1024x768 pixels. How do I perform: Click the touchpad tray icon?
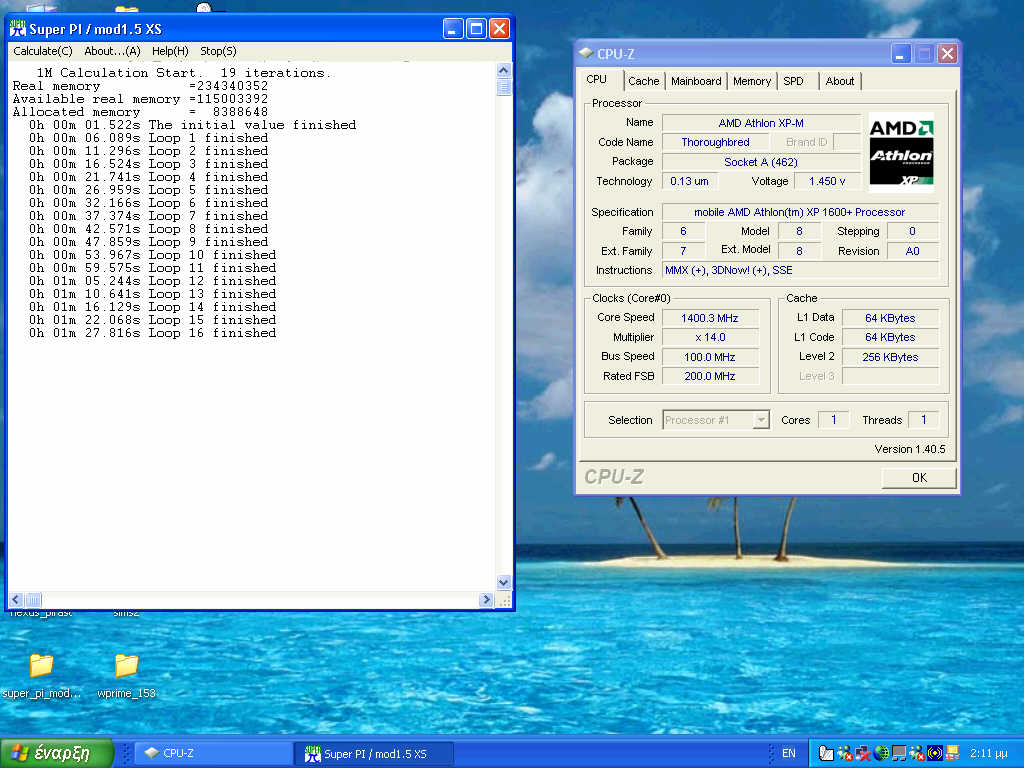[826, 753]
